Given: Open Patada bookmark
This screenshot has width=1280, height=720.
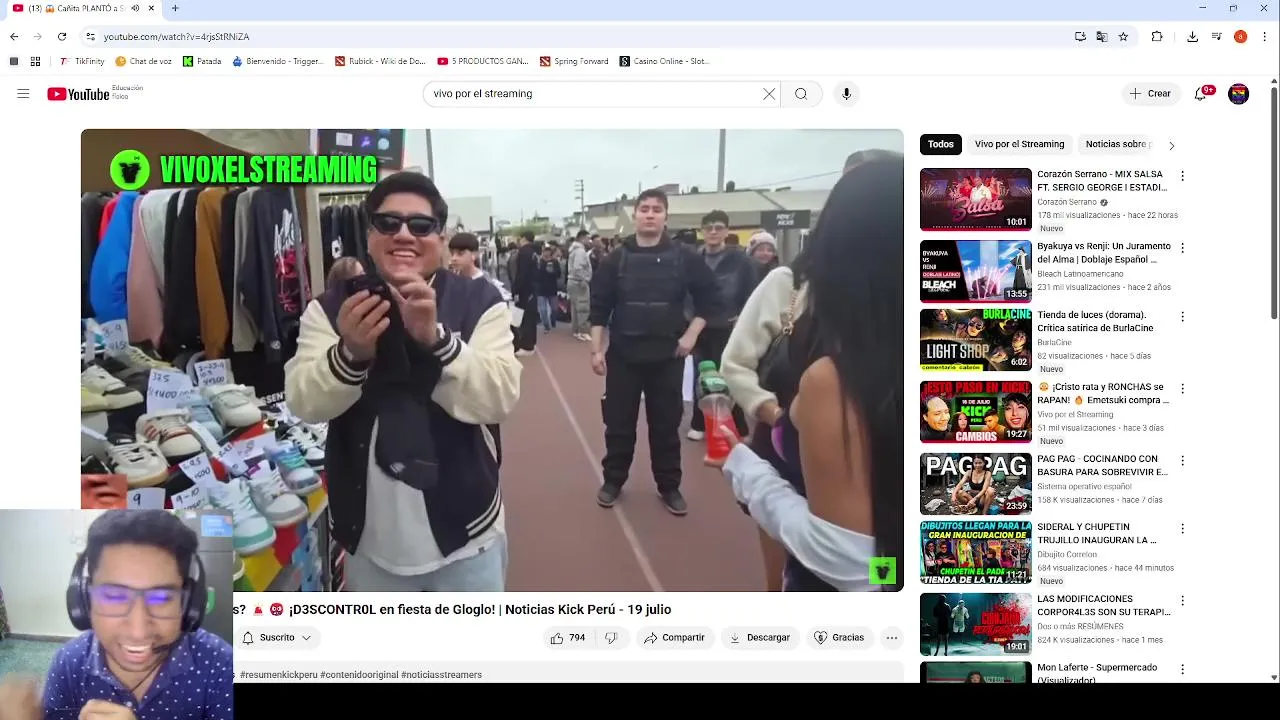Looking at the screenshot, I should point(202,61).
